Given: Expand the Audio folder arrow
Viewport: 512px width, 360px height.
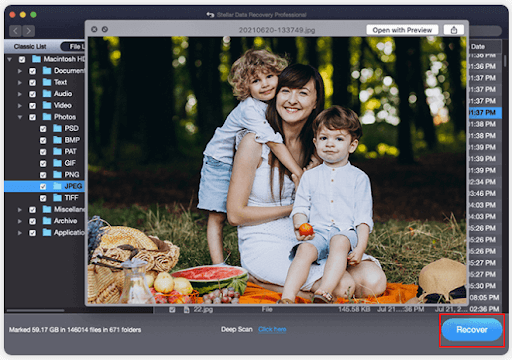Looking at the screenshot, I should 20,94.
